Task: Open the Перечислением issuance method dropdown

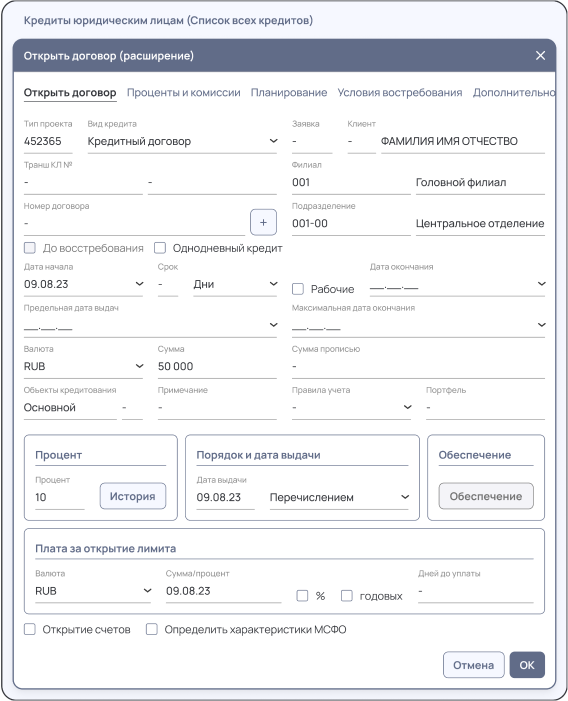Action: [x=340, y=497]
